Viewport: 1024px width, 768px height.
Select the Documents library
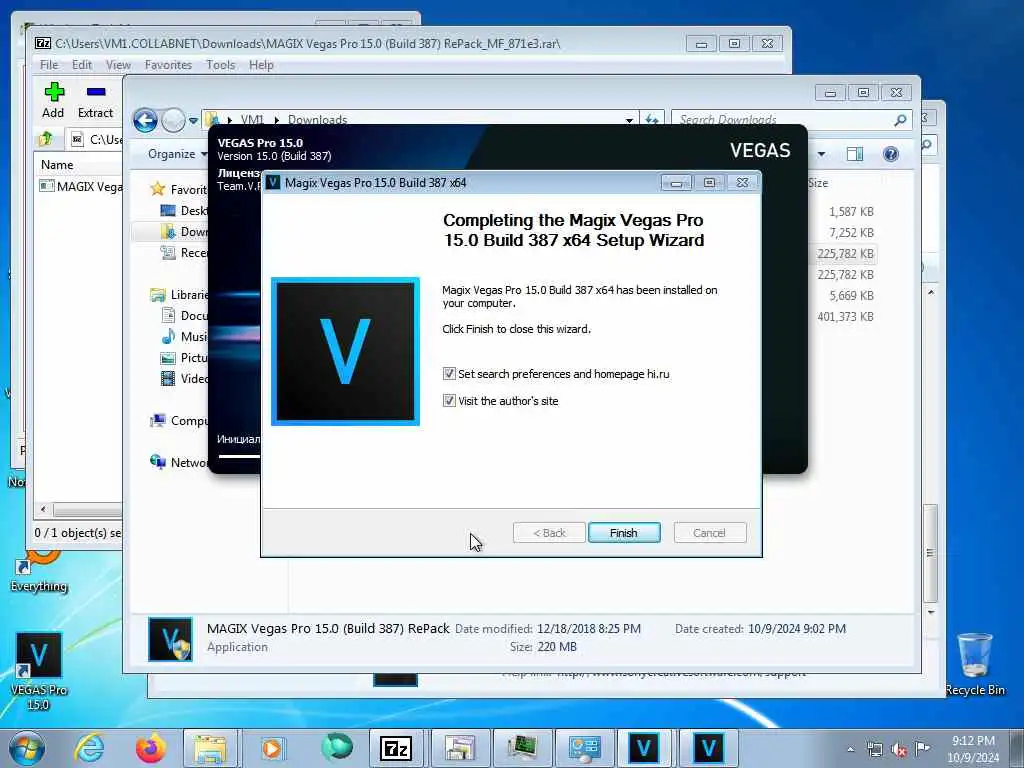tap(184, 315)
